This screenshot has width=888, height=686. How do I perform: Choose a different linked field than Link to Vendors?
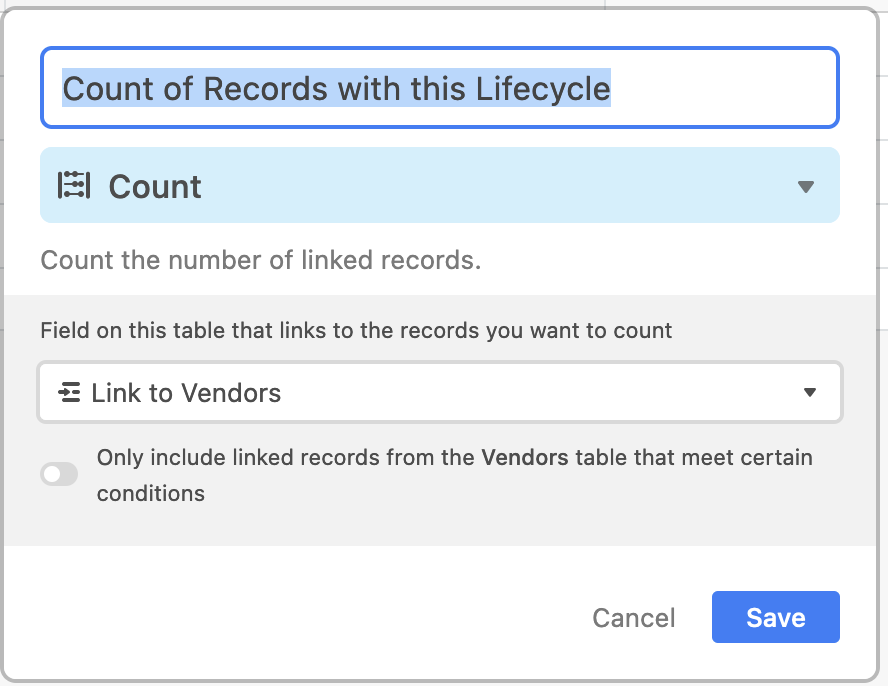pos(439,392)
